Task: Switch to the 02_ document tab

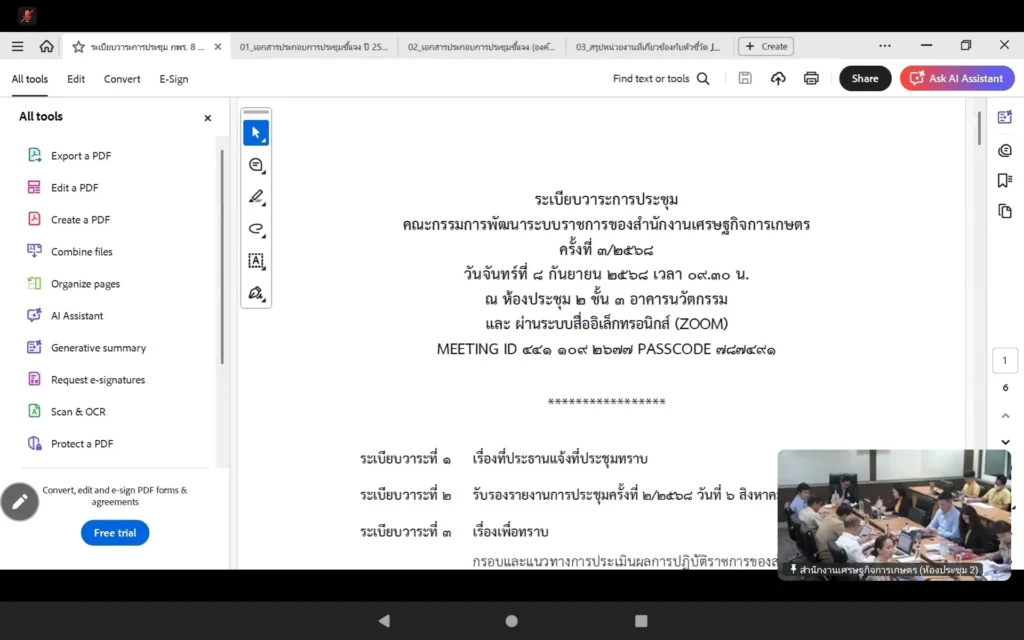Action: (481, 47)
